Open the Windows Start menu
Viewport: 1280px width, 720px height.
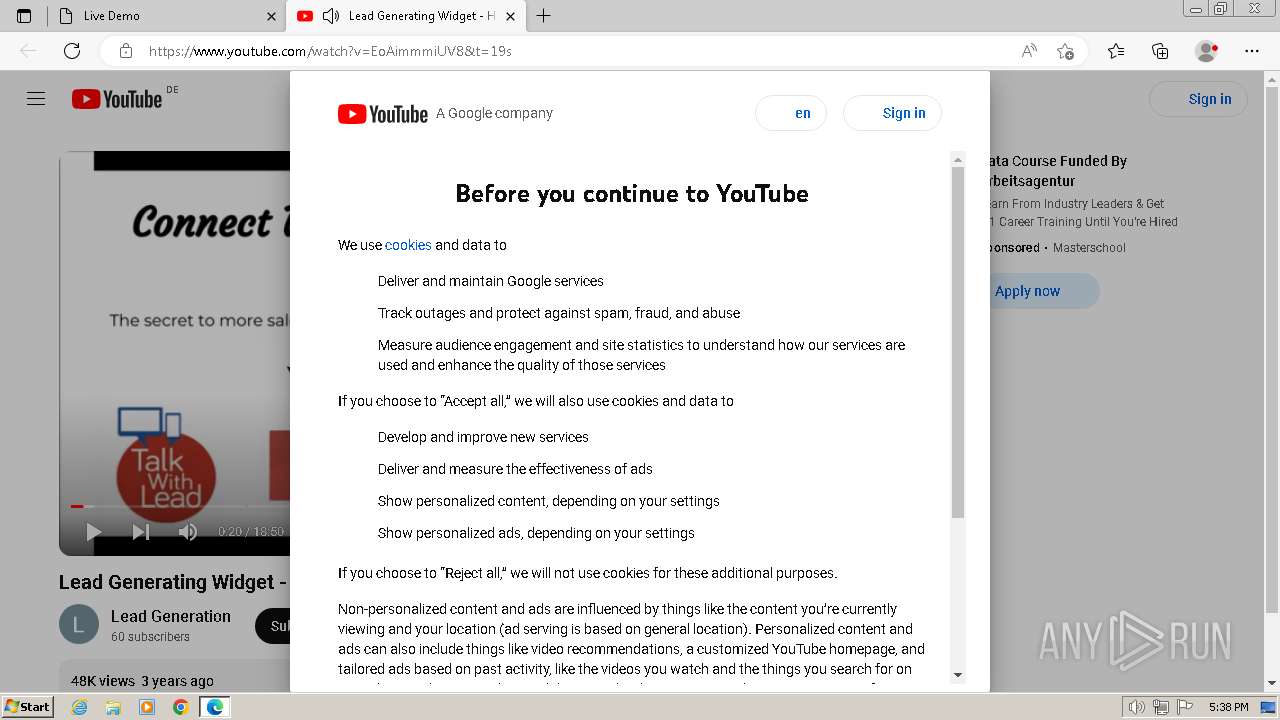coord(27,707)
